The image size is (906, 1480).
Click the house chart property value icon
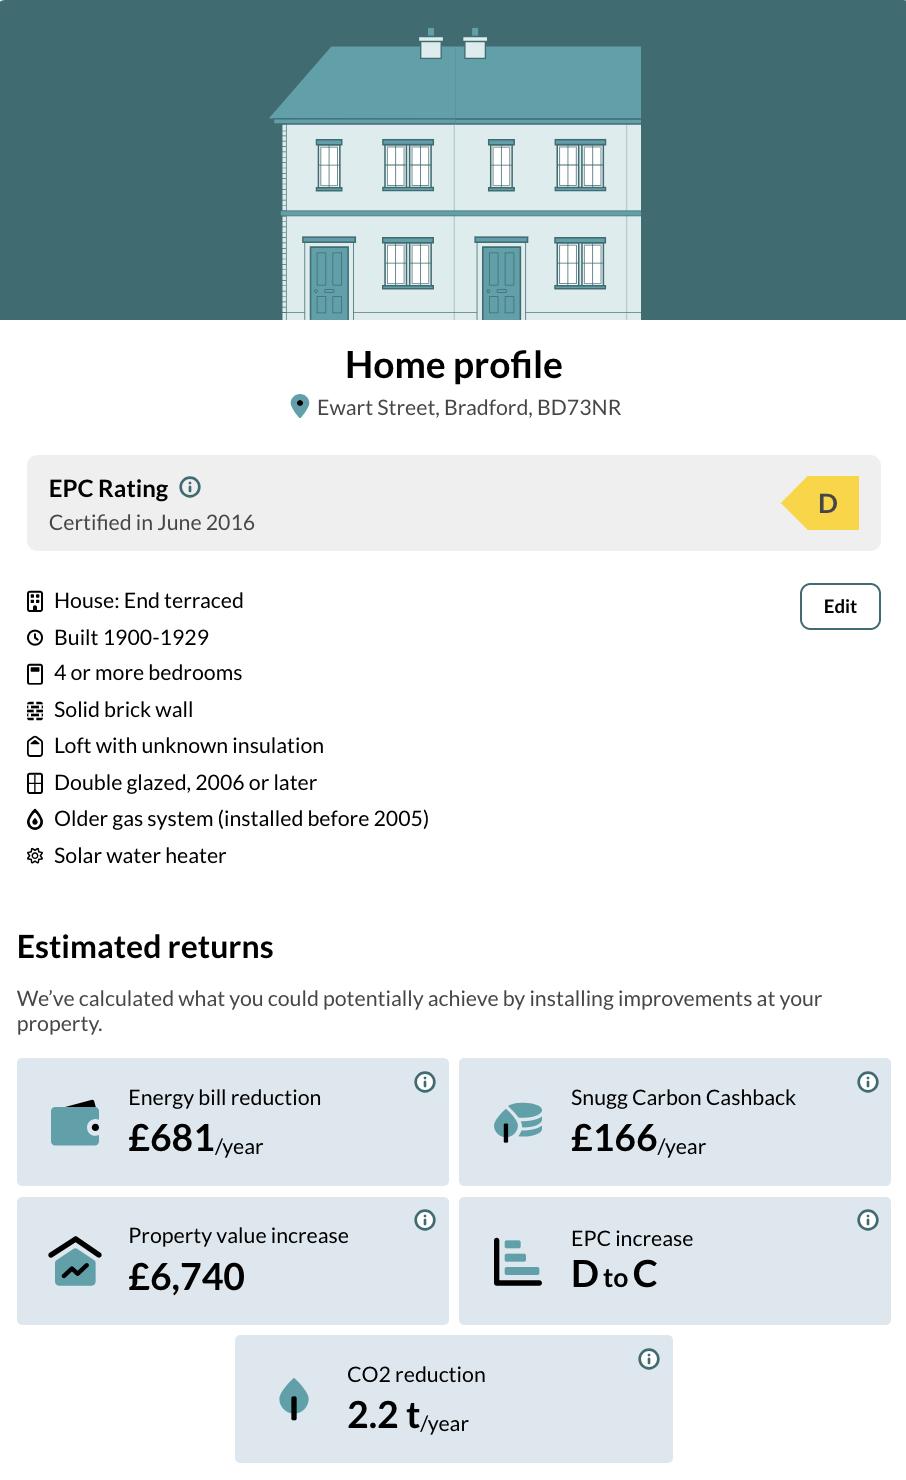click(75, 1261)
